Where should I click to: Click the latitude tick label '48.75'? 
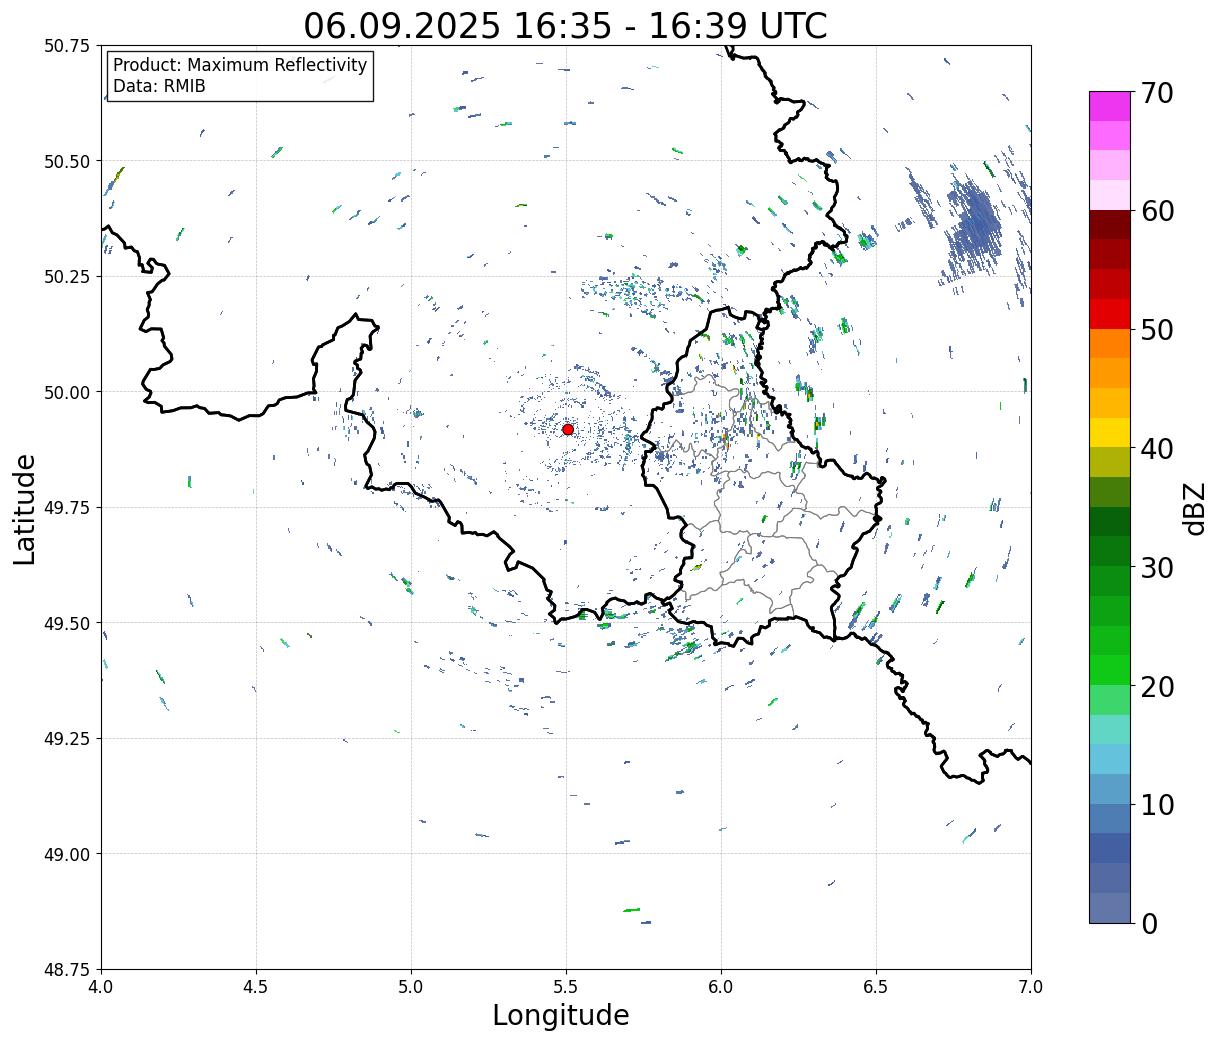click(67, 970)
